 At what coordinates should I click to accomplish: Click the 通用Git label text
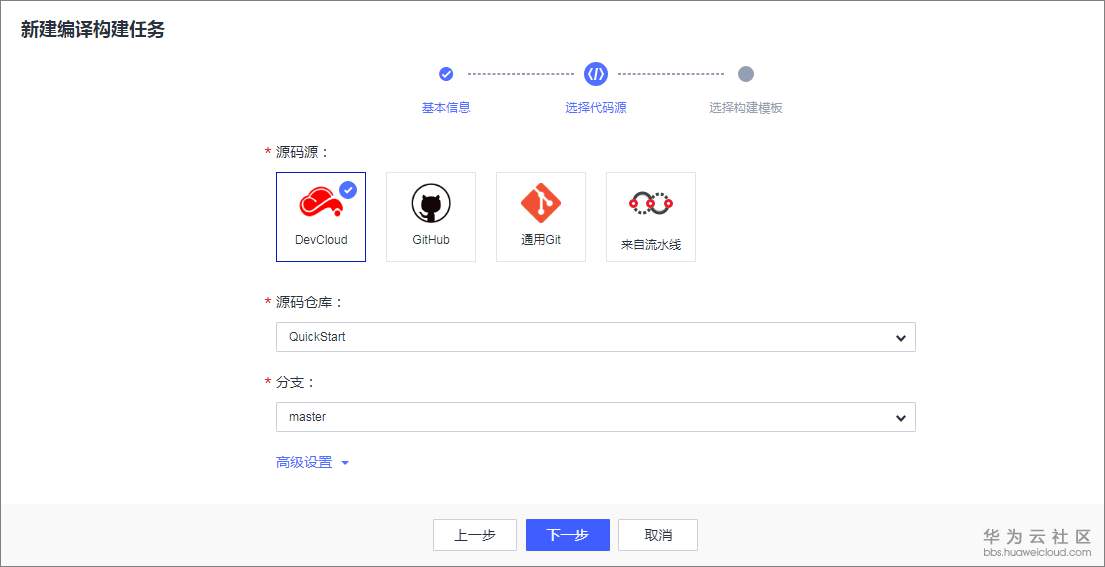[x=541, y=239]
